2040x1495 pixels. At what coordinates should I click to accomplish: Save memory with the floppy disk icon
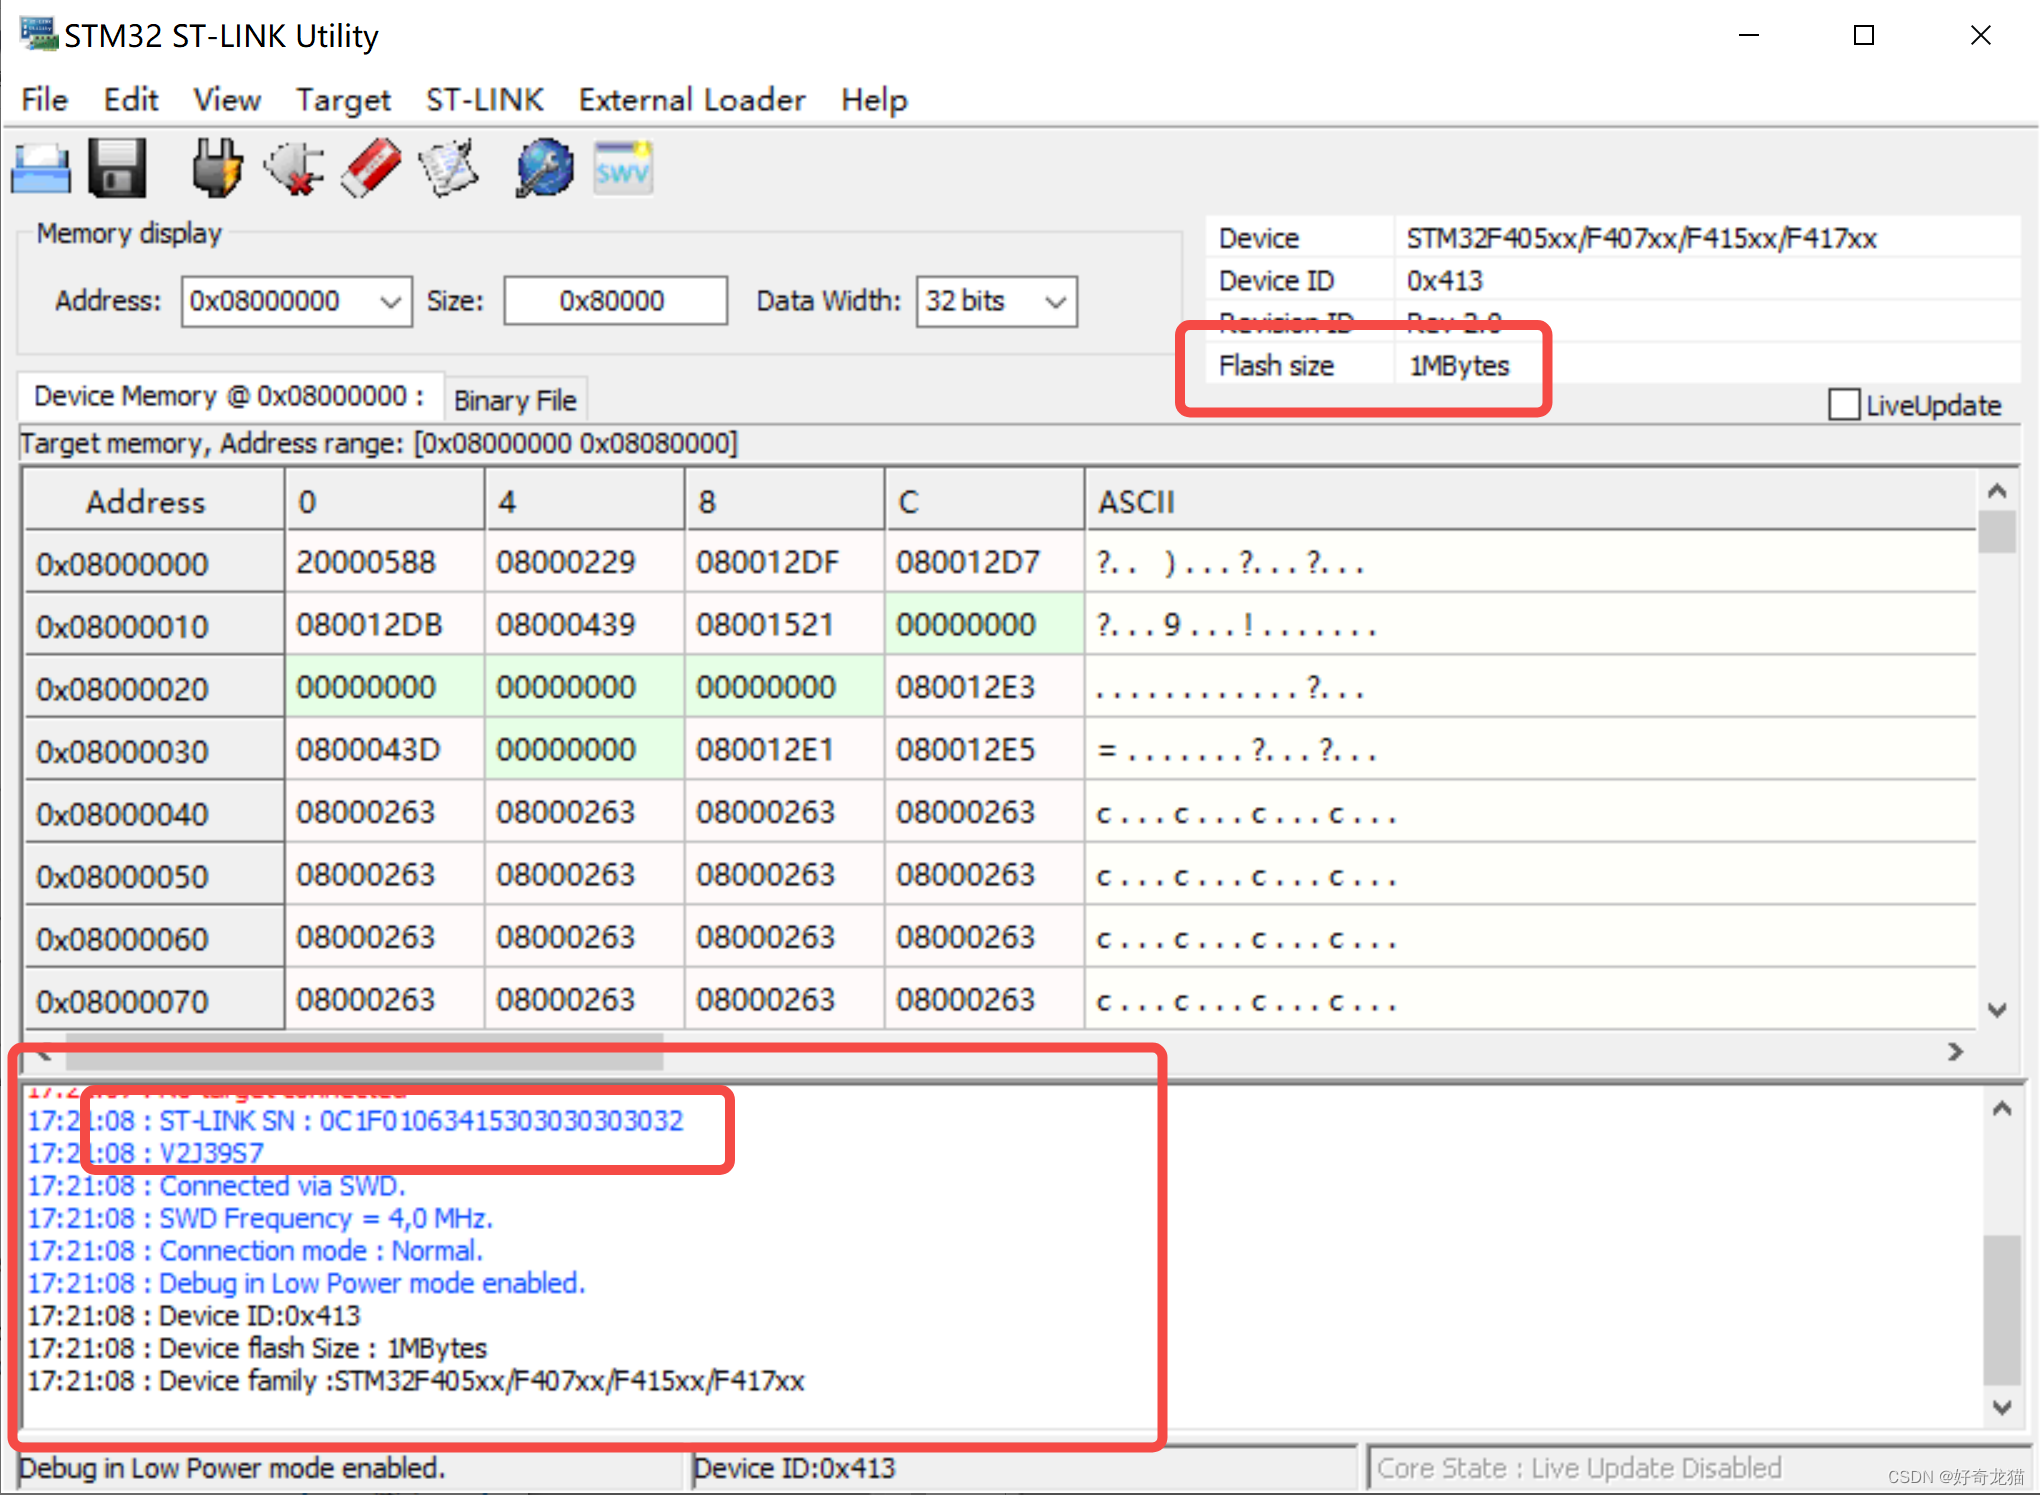[x=117, y=168]
